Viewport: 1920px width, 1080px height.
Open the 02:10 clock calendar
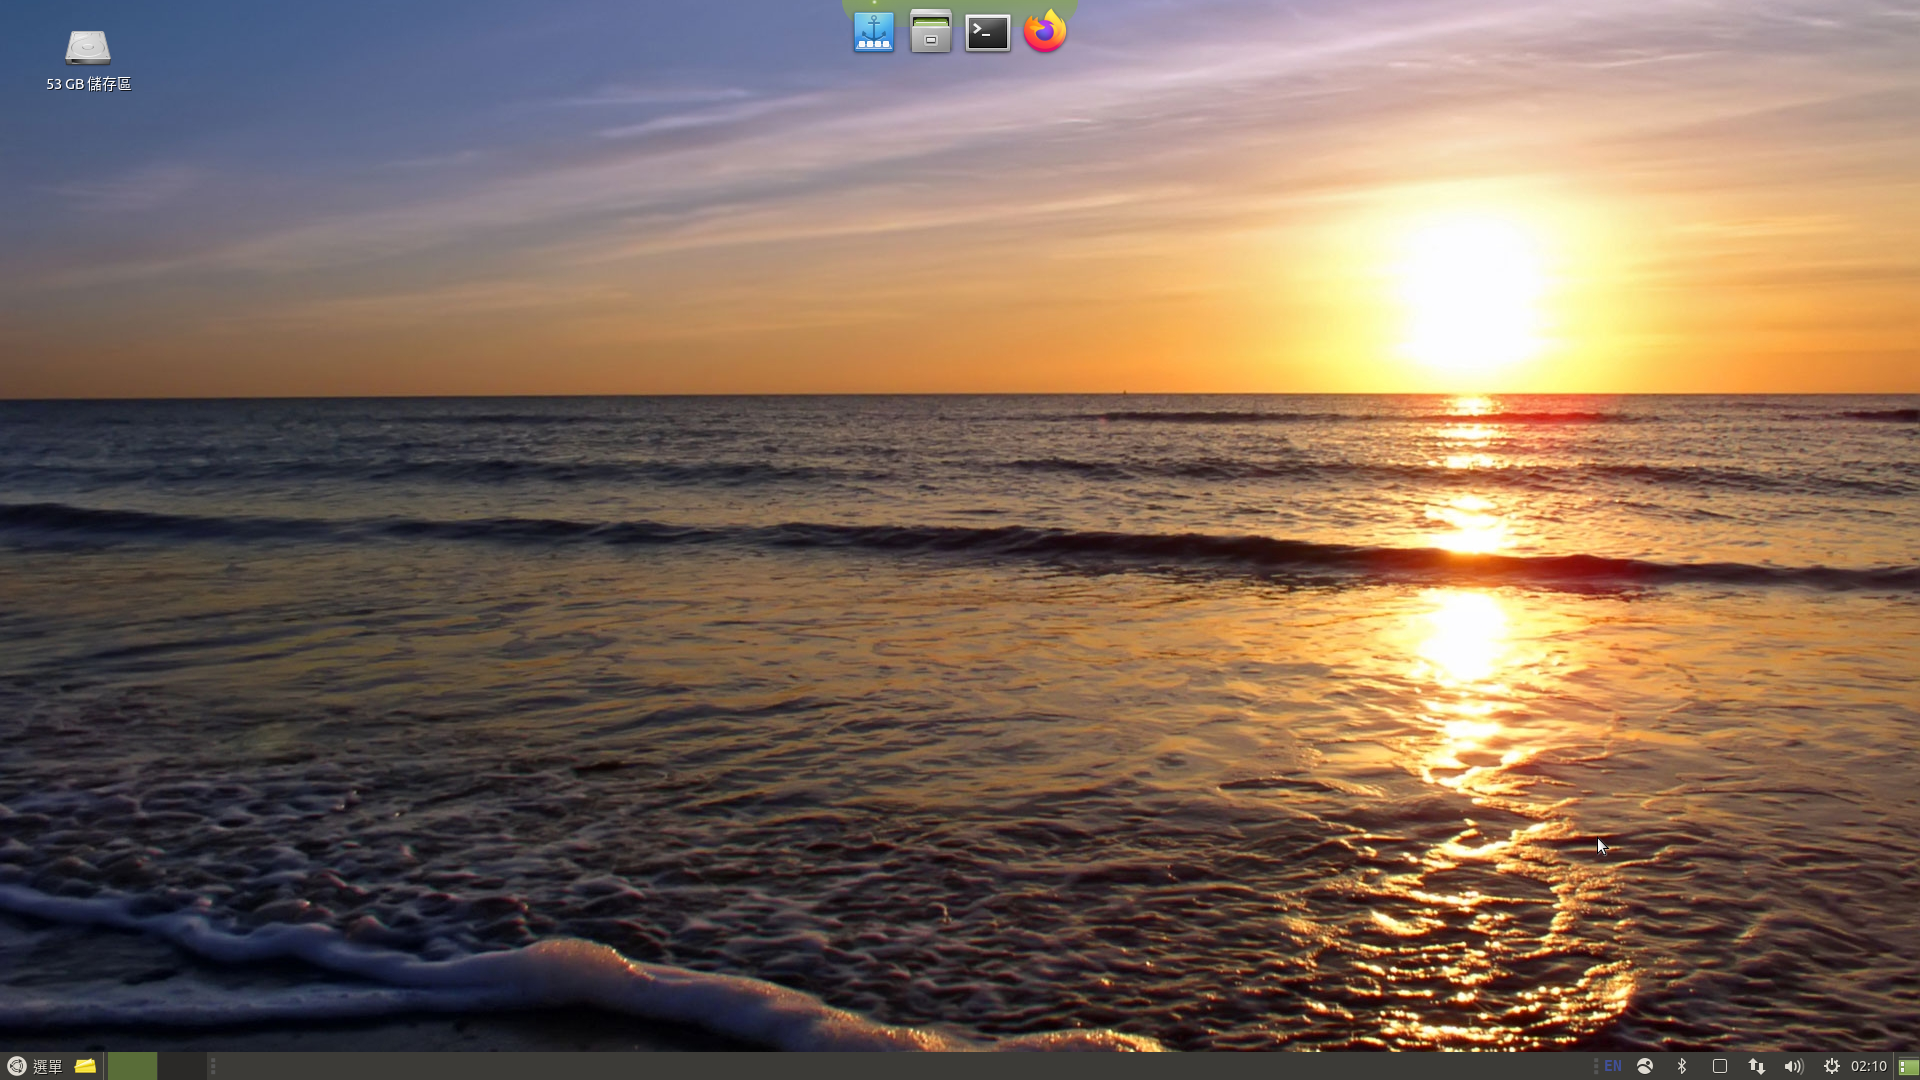click(x=1868, y=1066)
